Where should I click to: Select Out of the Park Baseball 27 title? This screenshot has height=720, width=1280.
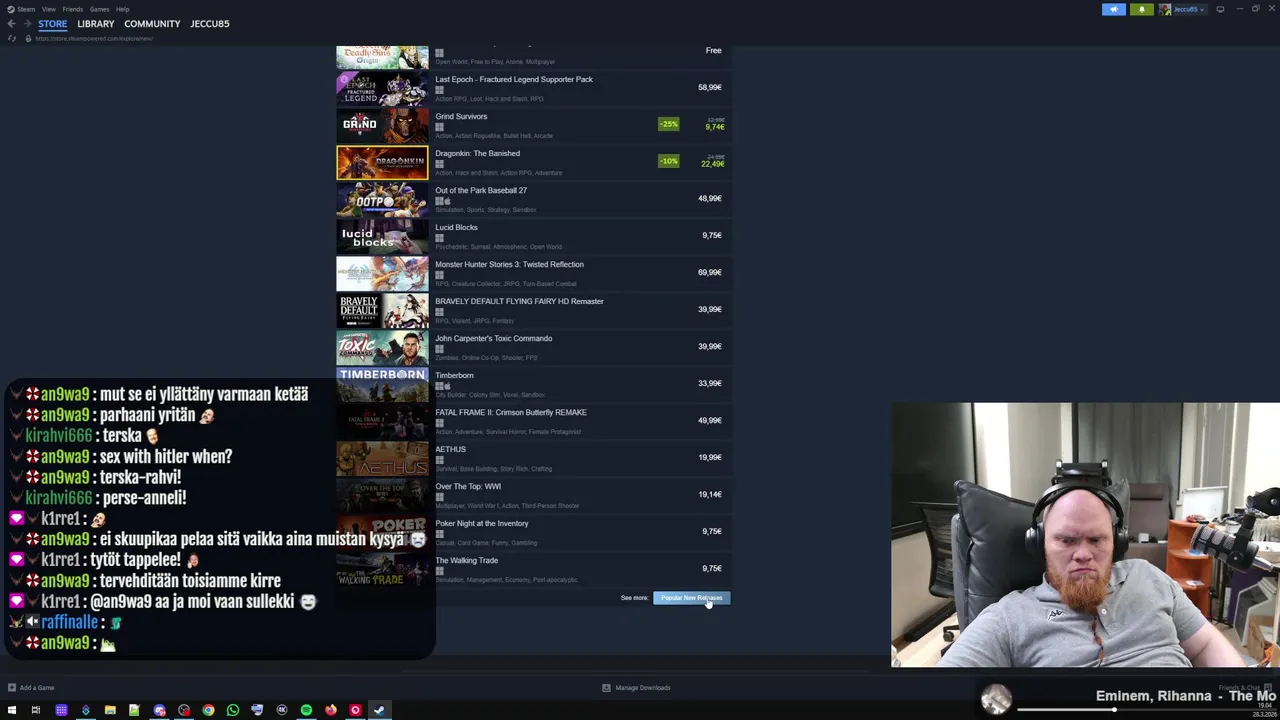pyautogui.click(x=481, y=190)
